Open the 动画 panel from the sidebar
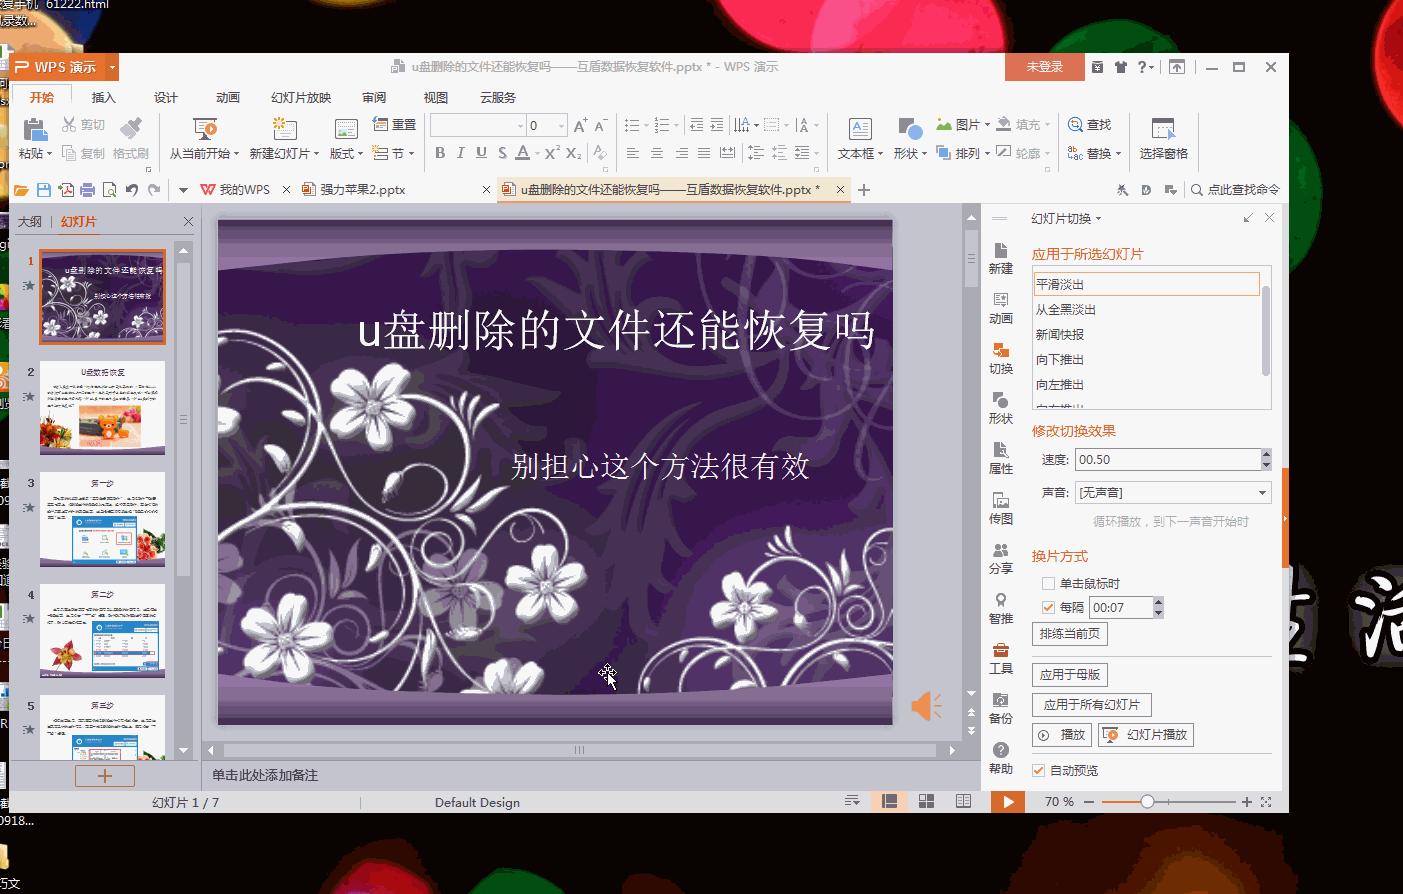Viewport: 1403px width, 894px height. pyautogui.click(x=1000, y=307)
